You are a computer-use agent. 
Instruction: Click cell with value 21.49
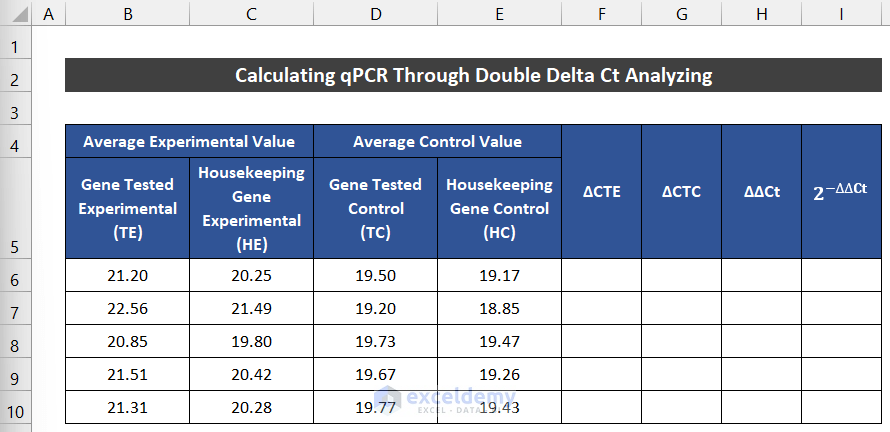251,309
